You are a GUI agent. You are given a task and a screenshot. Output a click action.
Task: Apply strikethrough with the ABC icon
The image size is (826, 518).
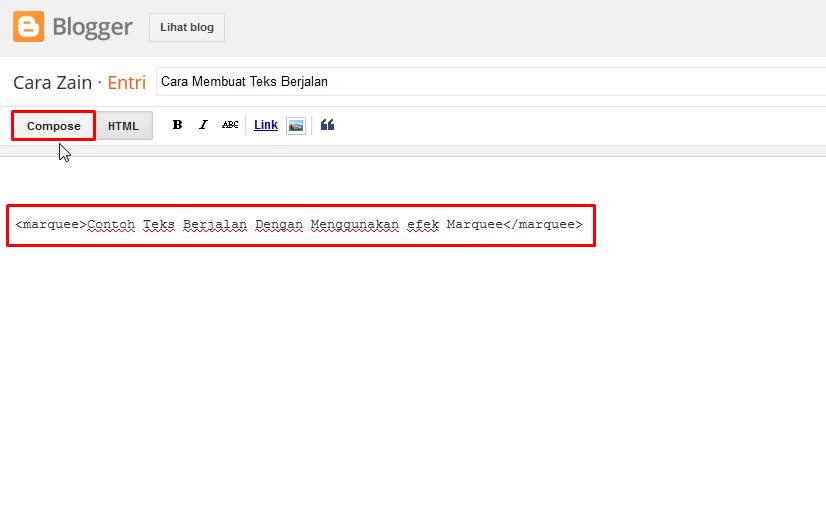(x=230, y=125)
